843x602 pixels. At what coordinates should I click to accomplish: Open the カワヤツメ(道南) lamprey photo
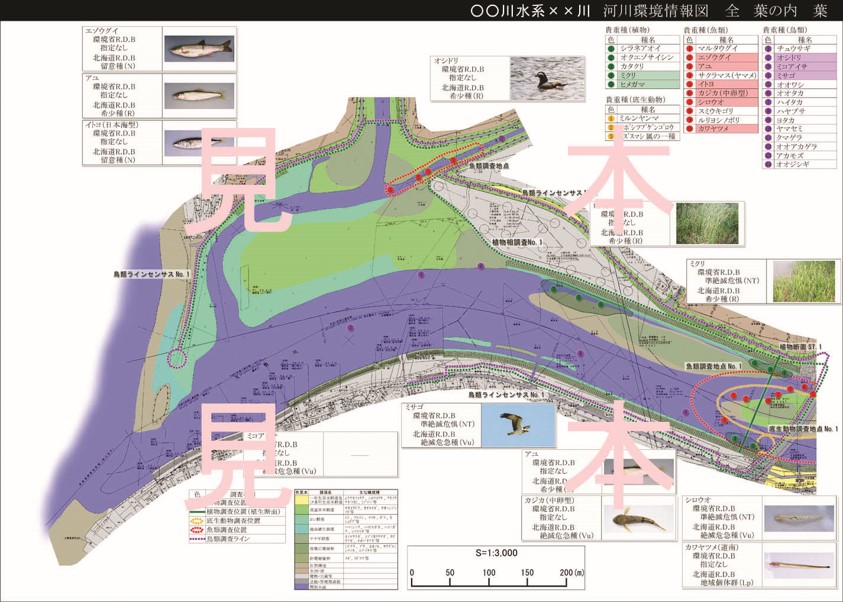click(x=798, y=565)
